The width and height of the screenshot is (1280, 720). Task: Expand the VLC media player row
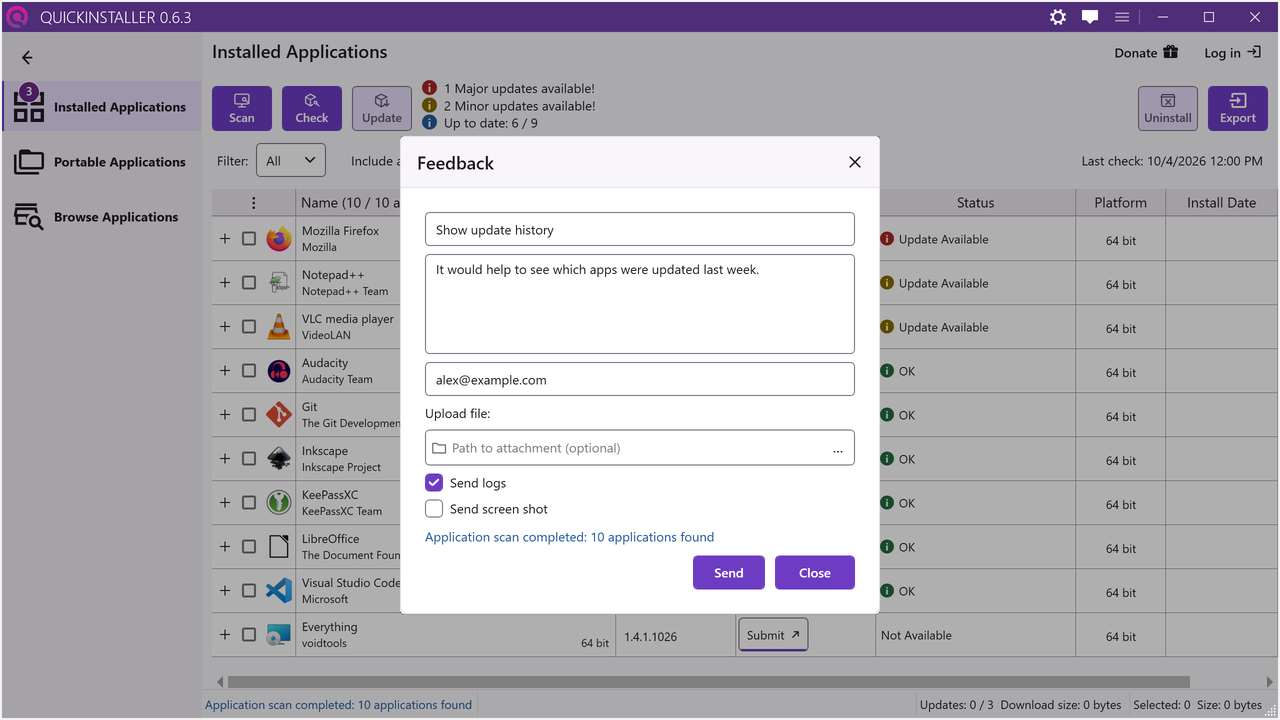click(225, 327)
